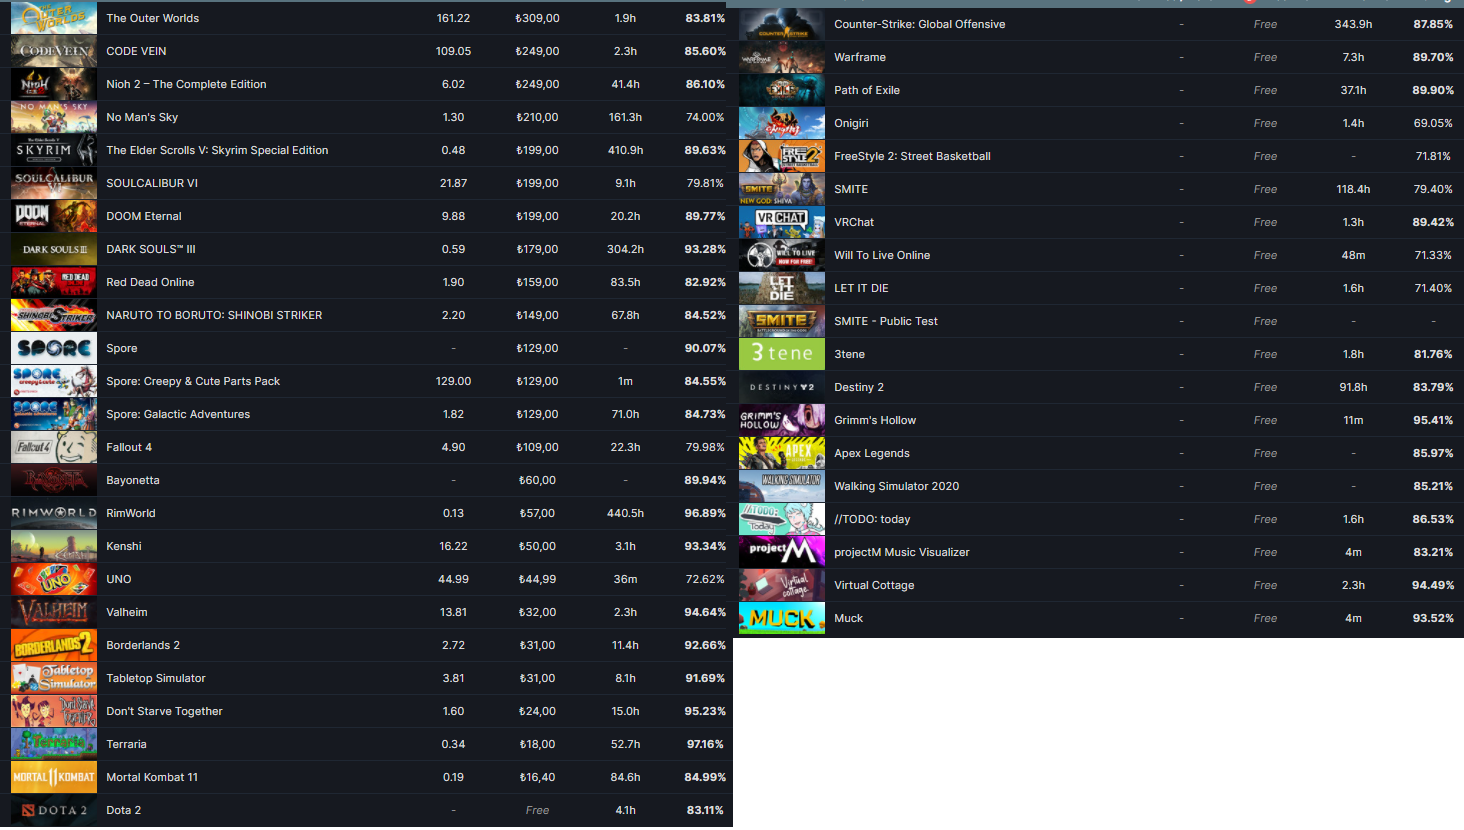Open the Valheim cover thumbnail

54,612
